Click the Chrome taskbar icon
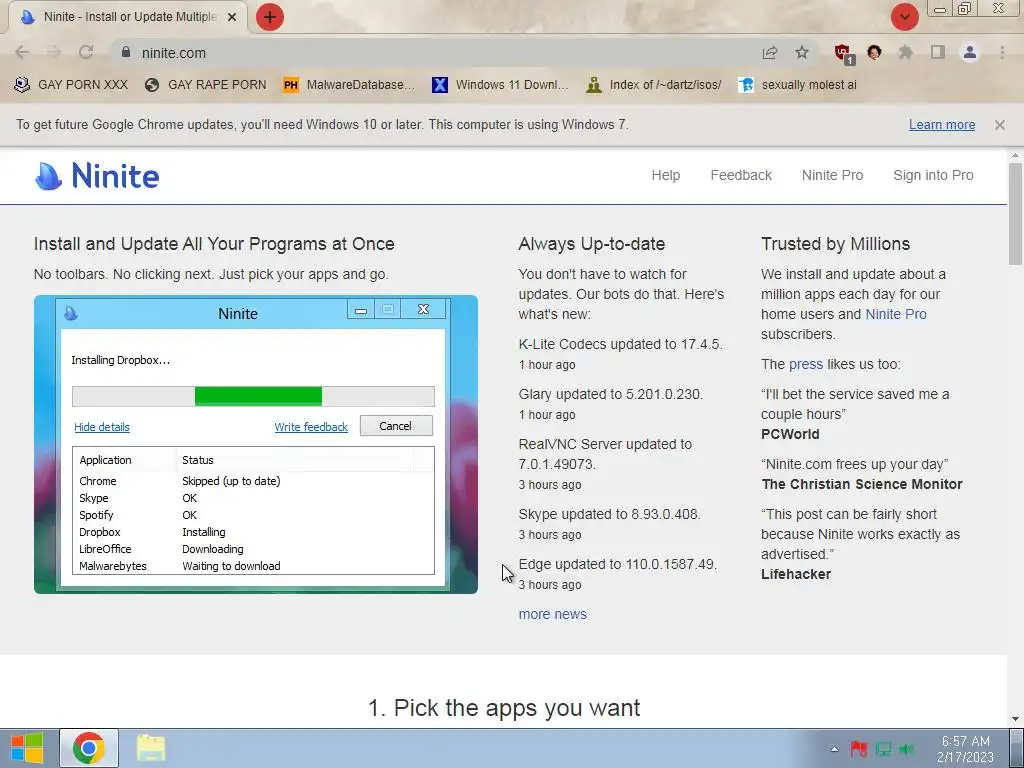 pos(89,748)
